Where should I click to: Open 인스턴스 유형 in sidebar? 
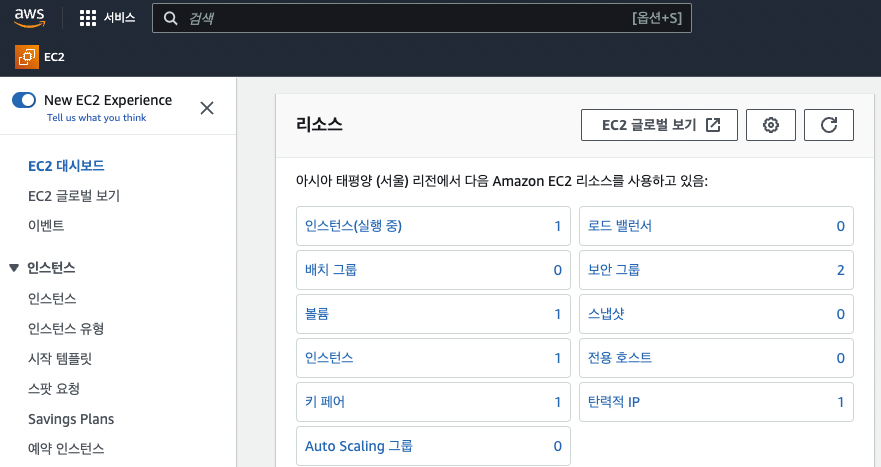(66, 328)
